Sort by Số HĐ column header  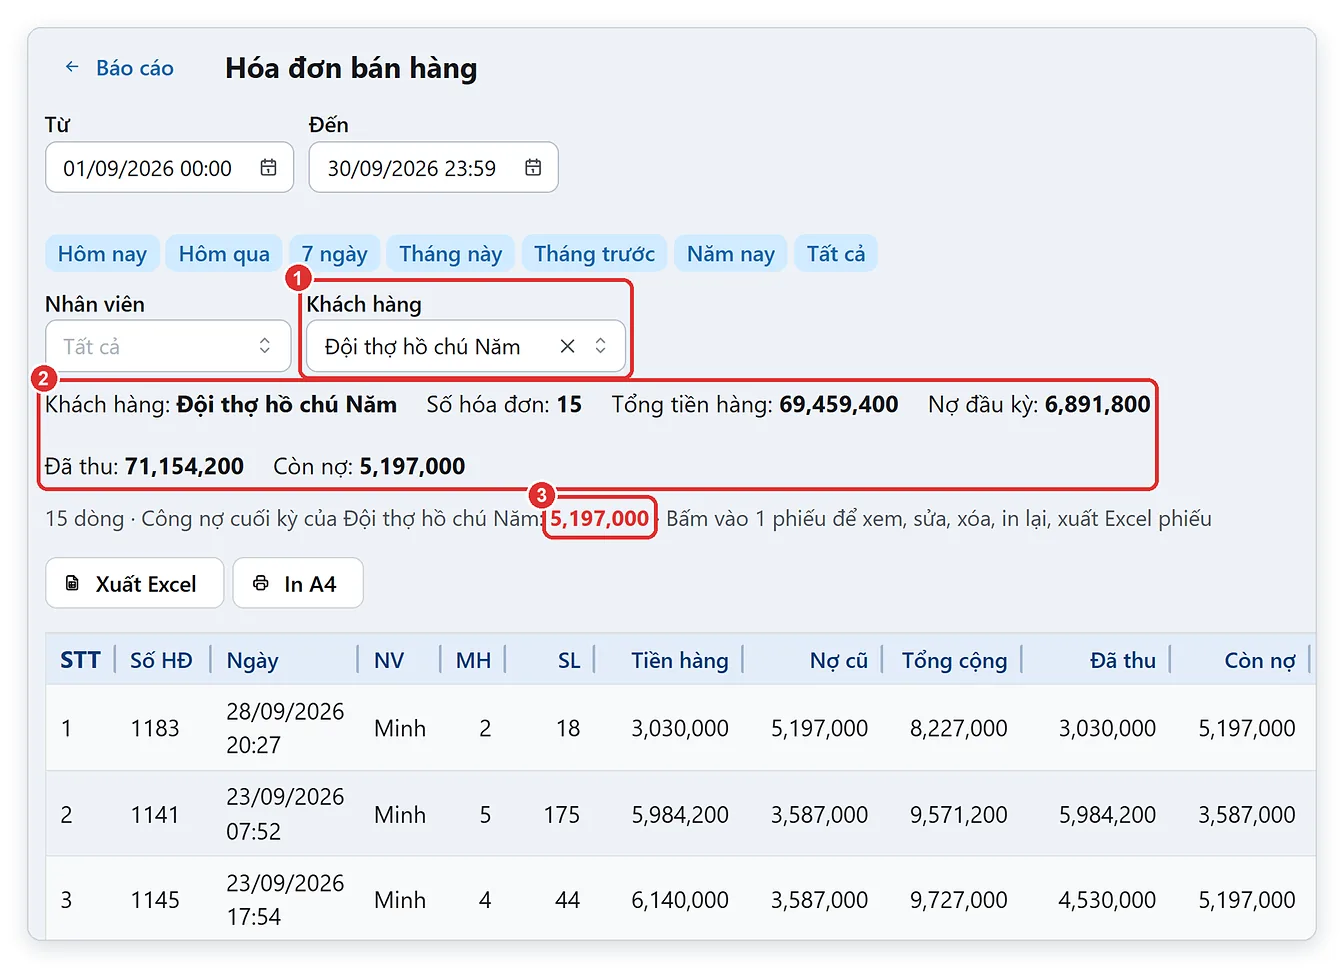coord(161,660)
